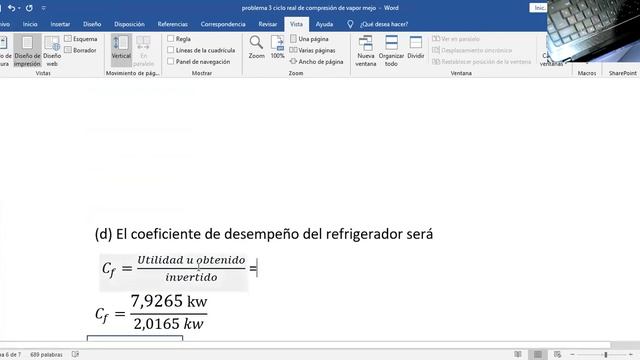Click the 689 palabras word count

pos(46,355)
